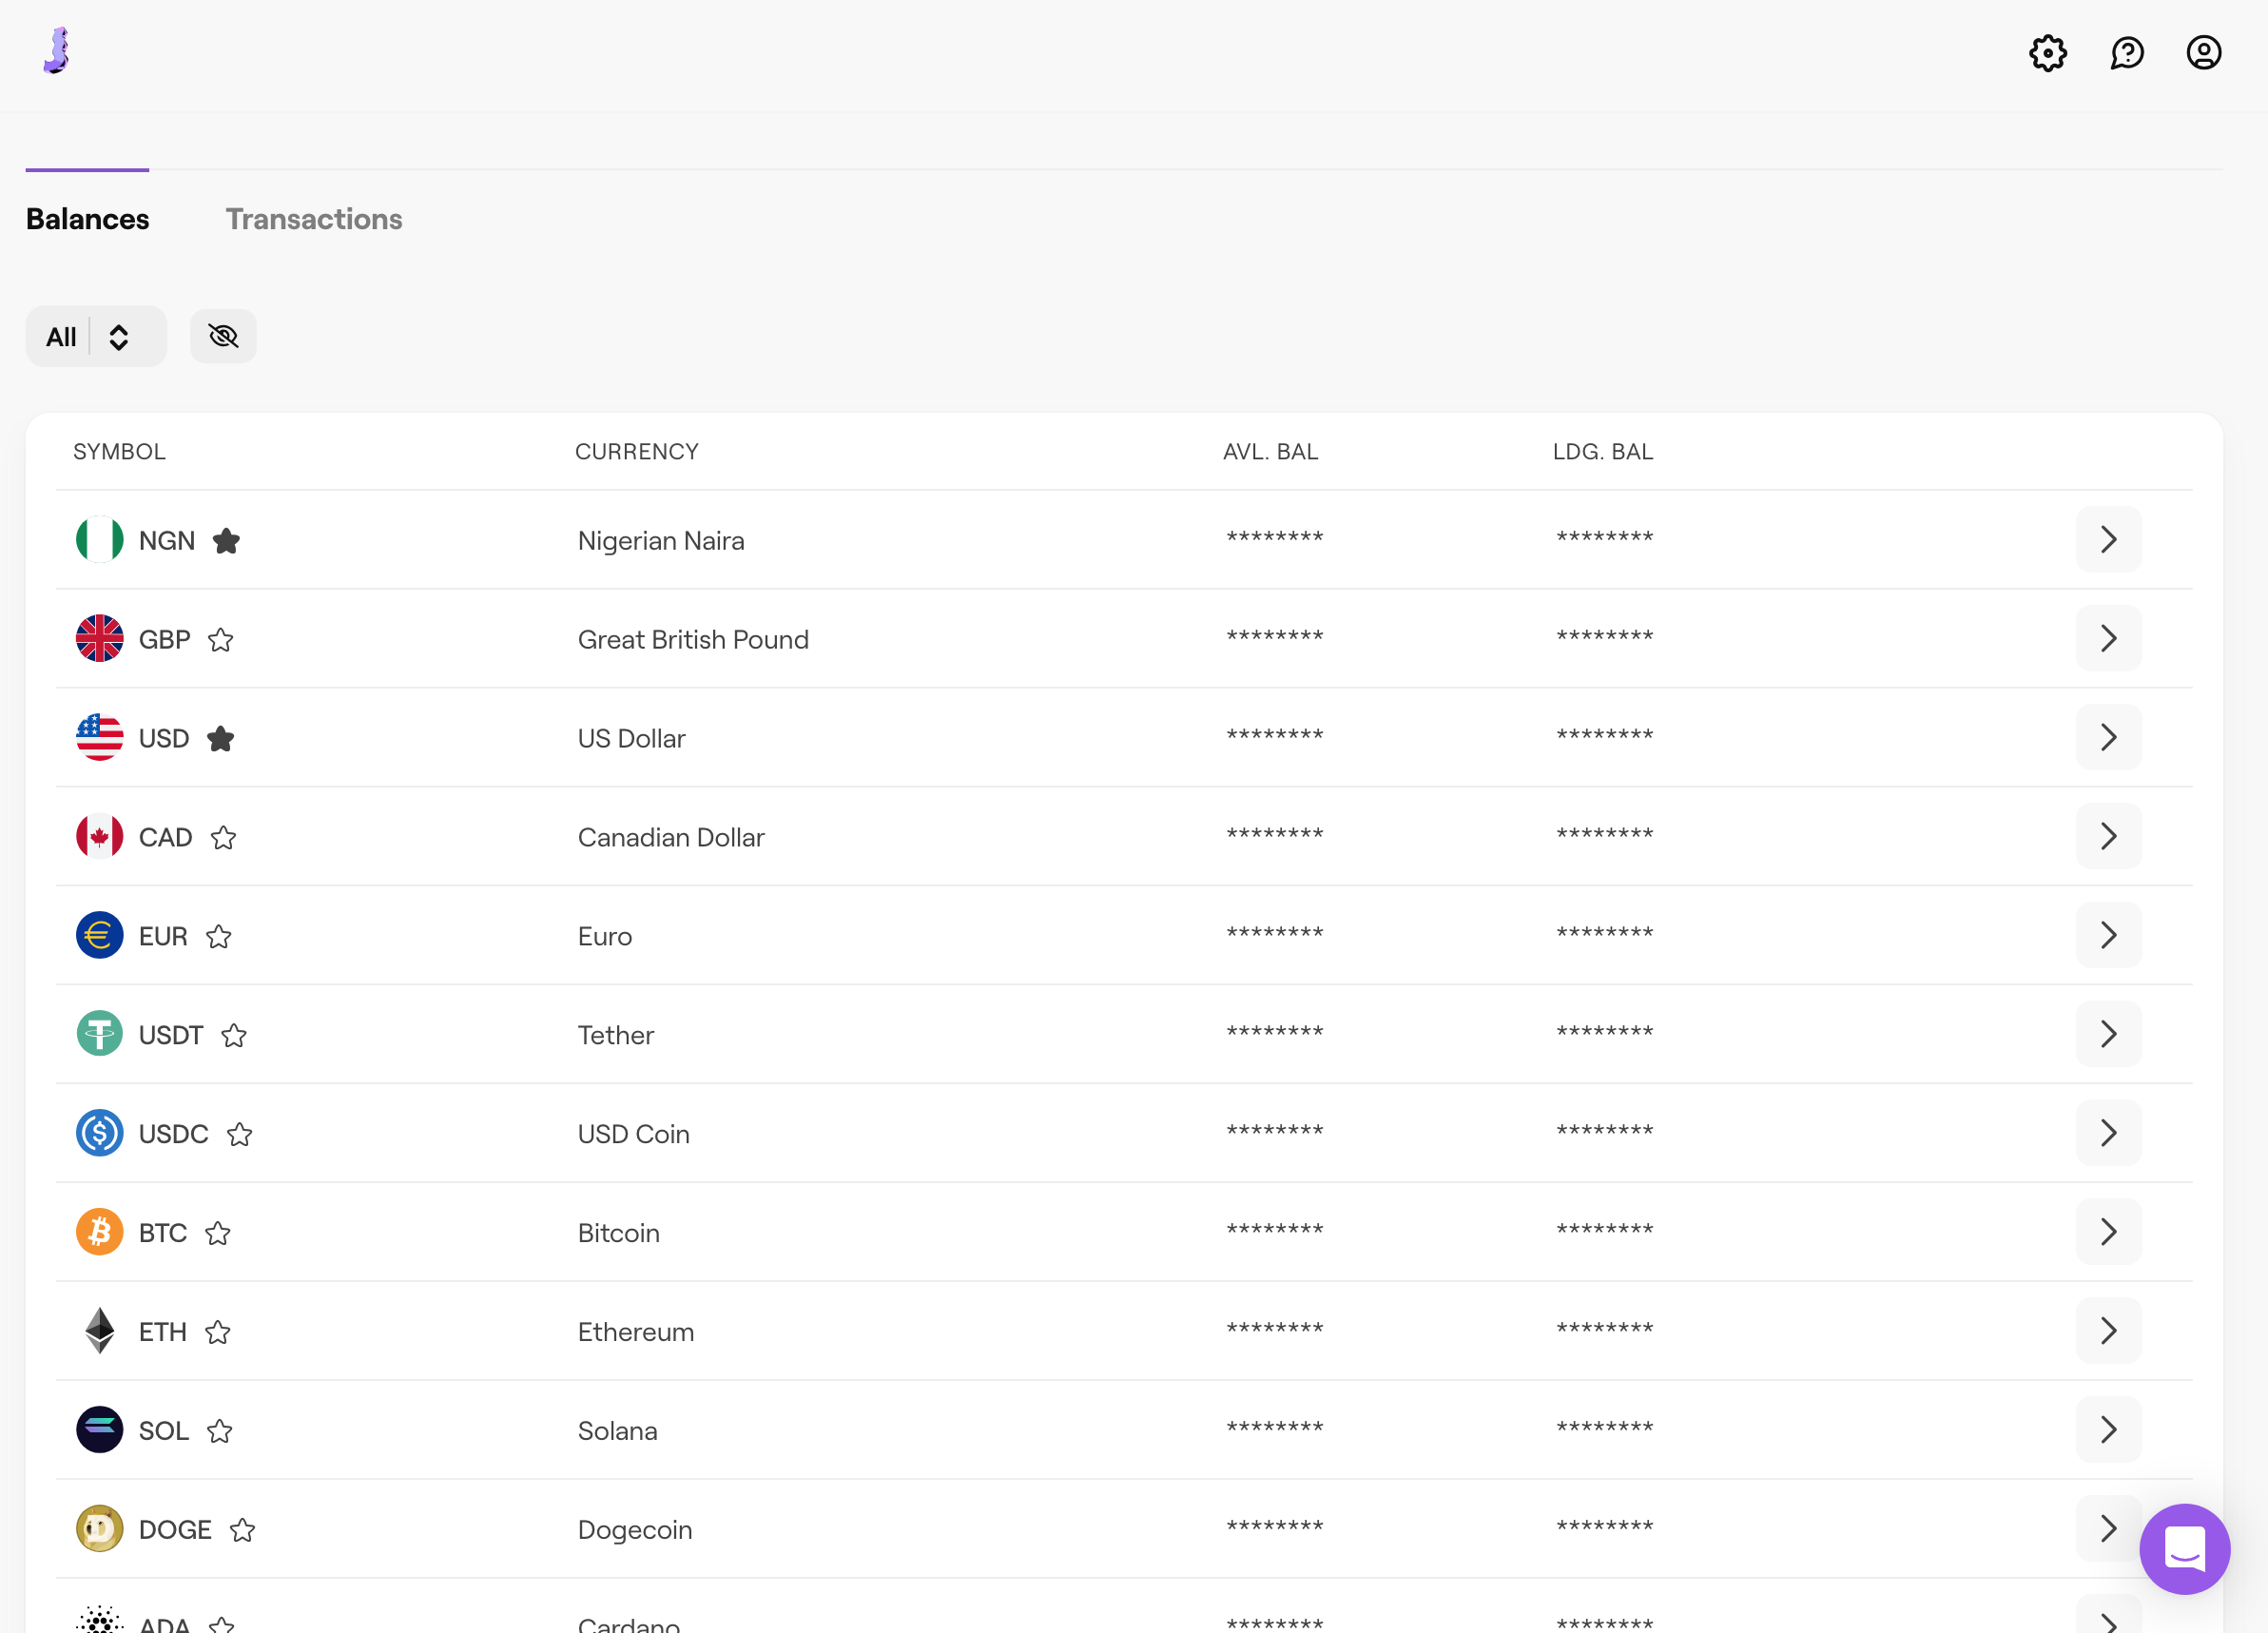Toggle balance visibility with eye icon
The image size is (2268, 1633).
223,336
